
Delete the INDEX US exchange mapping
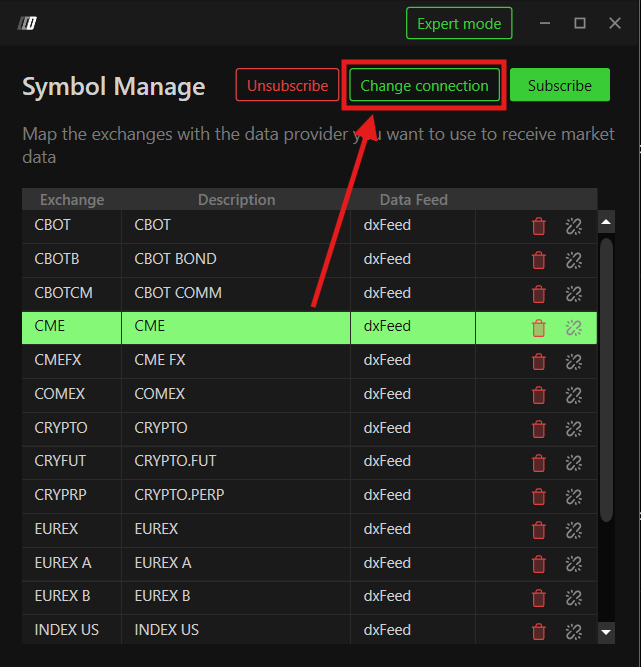tap(538, 632)
